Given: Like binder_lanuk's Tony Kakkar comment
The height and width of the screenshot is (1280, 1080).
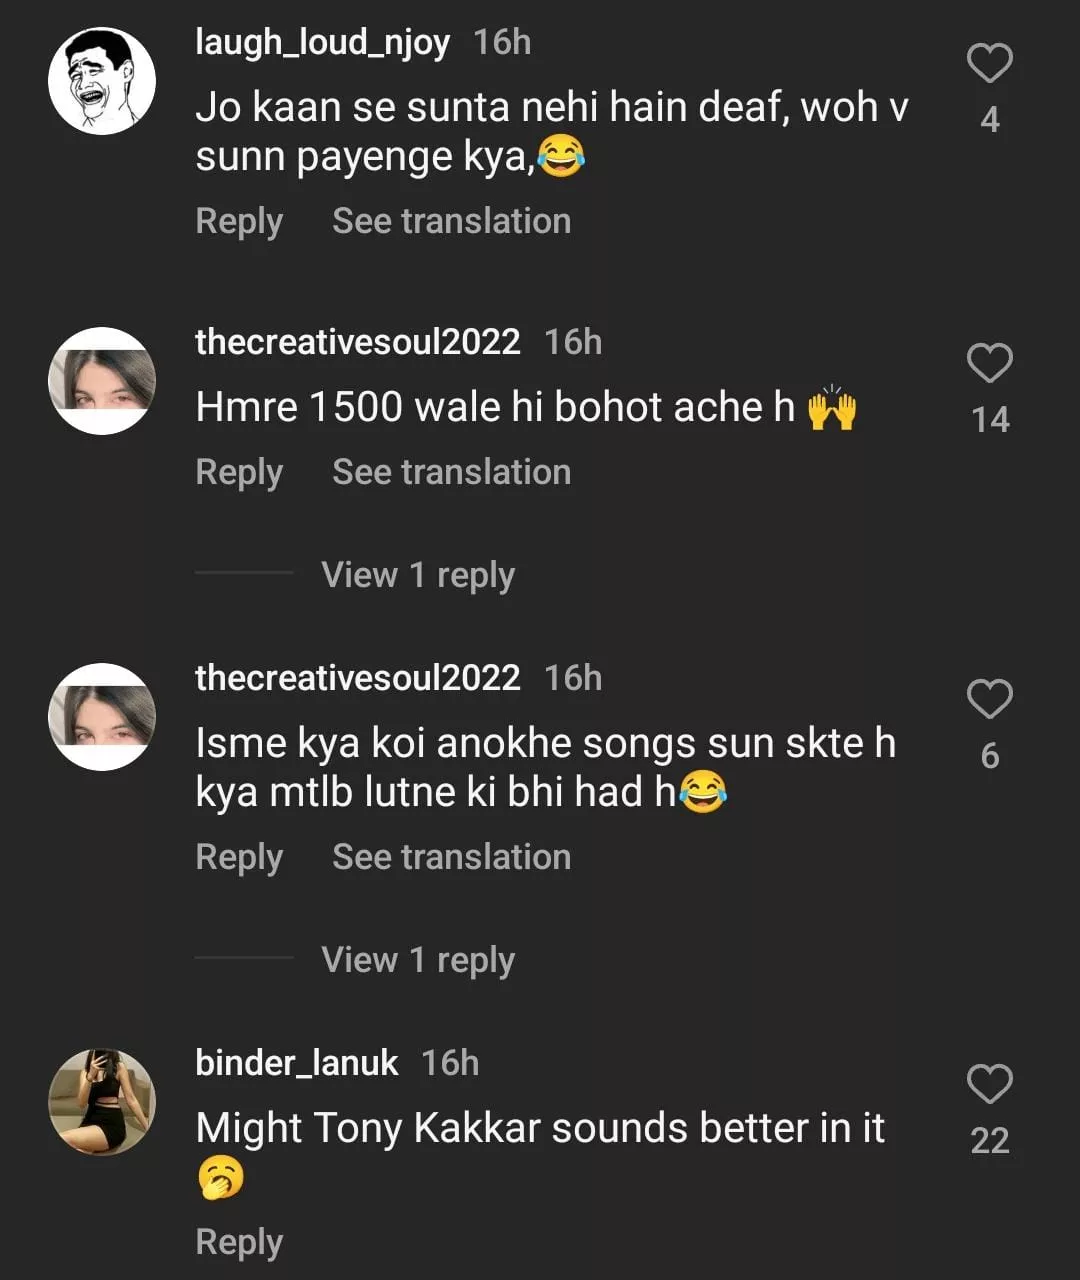Looking at the screenshot, I should pyautogui.click(x=989, y=1084).
